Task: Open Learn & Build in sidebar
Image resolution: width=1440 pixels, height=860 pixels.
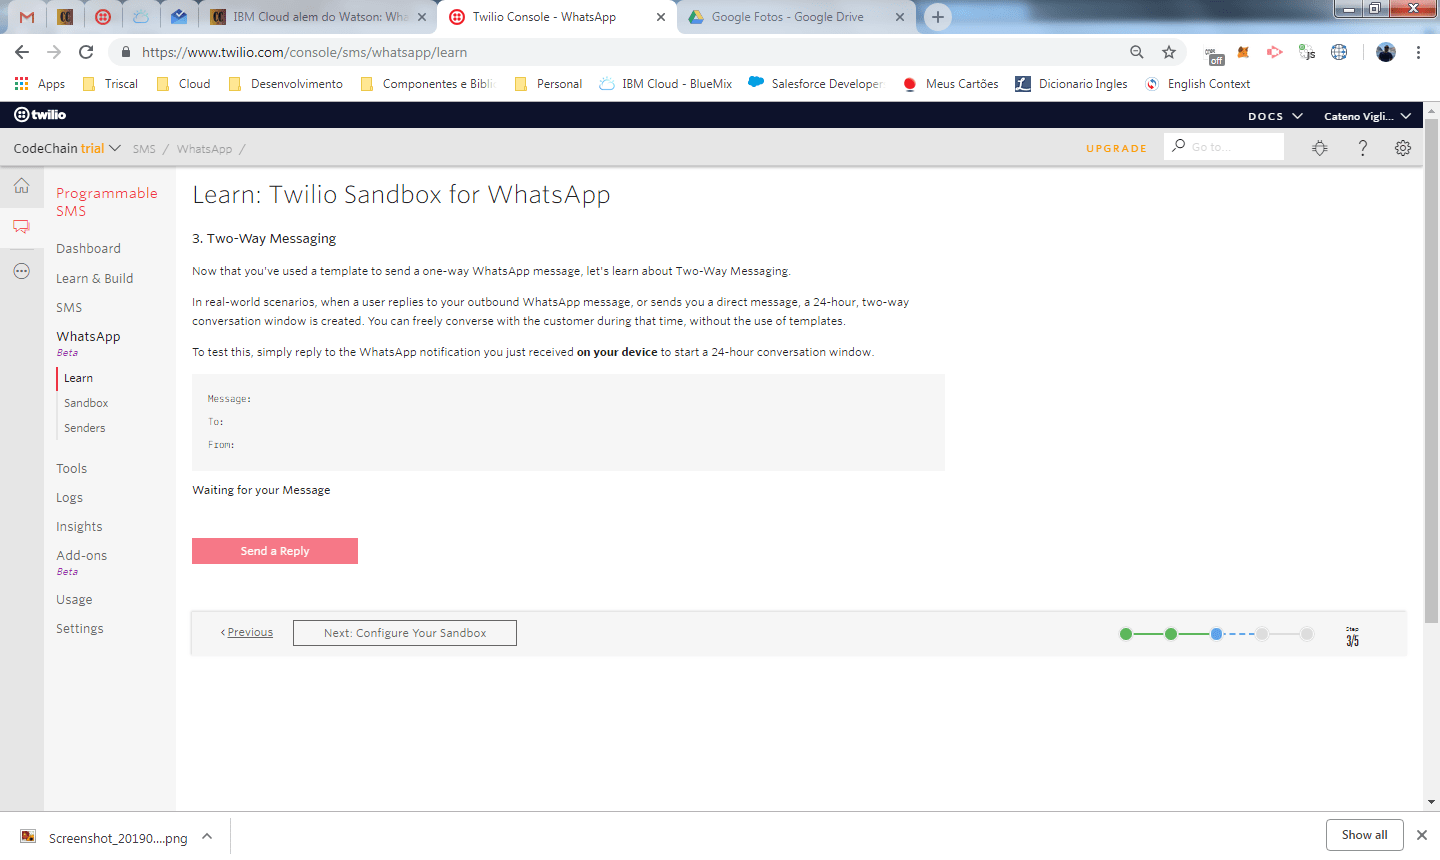Action: coord(95,278)
